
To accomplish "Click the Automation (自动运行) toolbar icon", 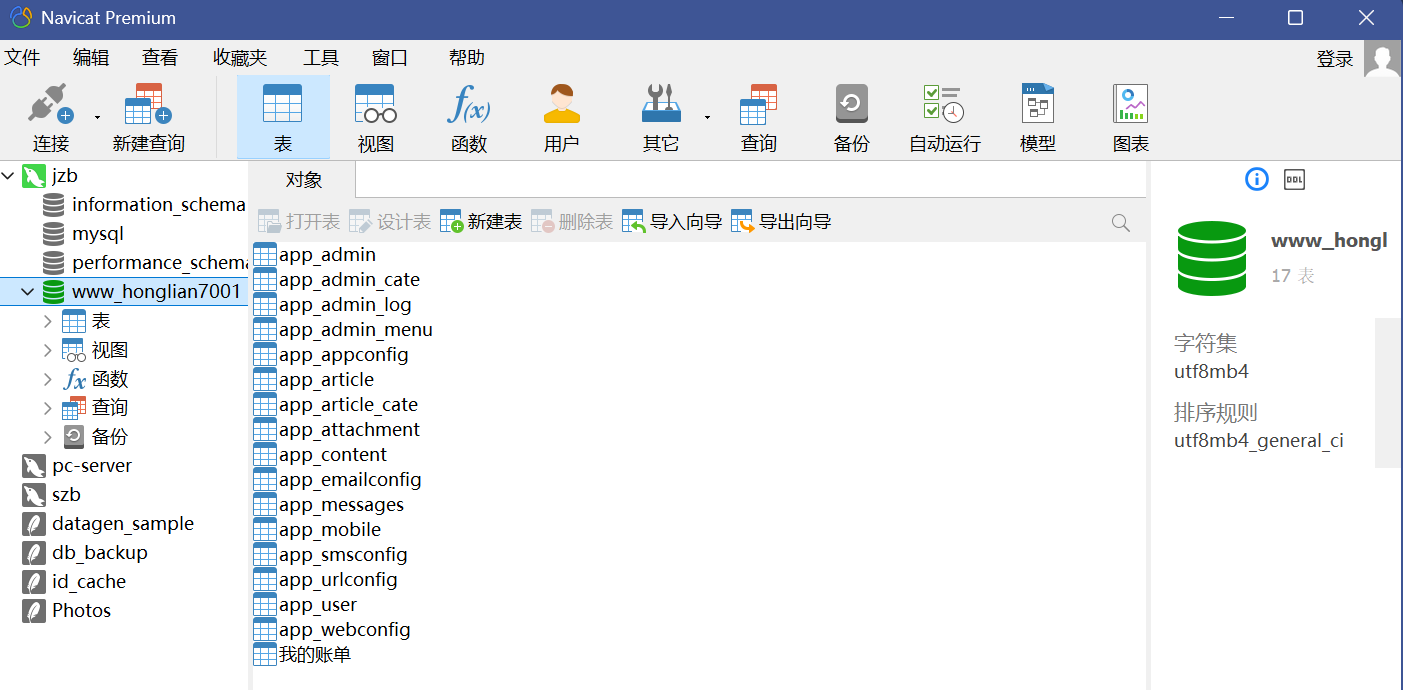I will [x=944, y=104].
